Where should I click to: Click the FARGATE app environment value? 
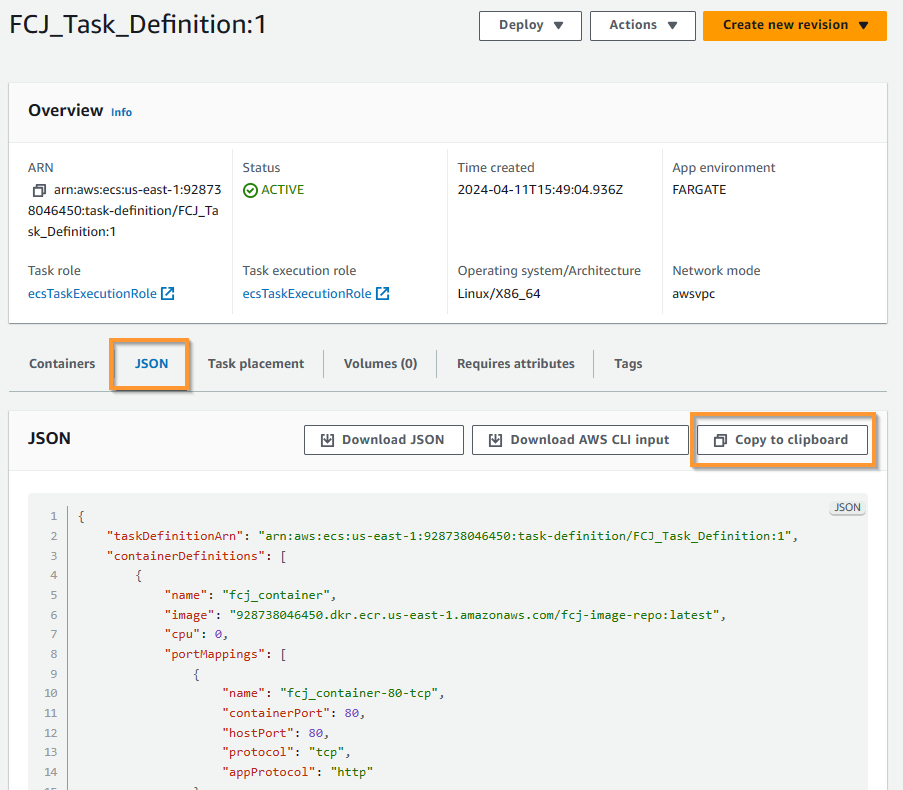click(x=699, y=190)
